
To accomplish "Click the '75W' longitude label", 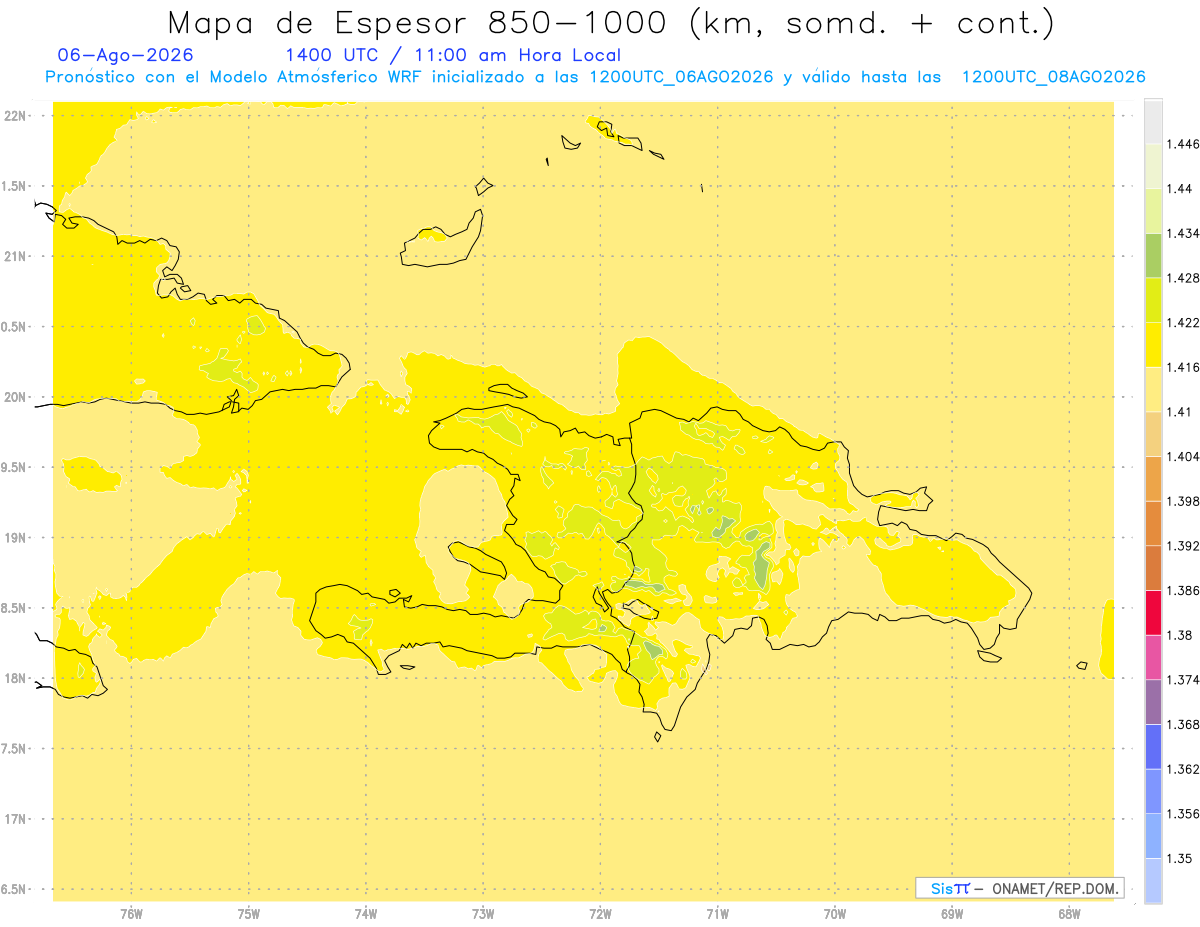I will tap(249, 914).
